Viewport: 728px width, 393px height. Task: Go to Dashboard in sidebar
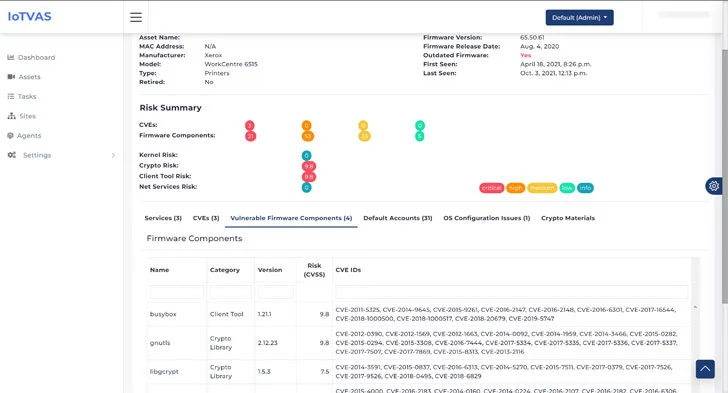36,58
